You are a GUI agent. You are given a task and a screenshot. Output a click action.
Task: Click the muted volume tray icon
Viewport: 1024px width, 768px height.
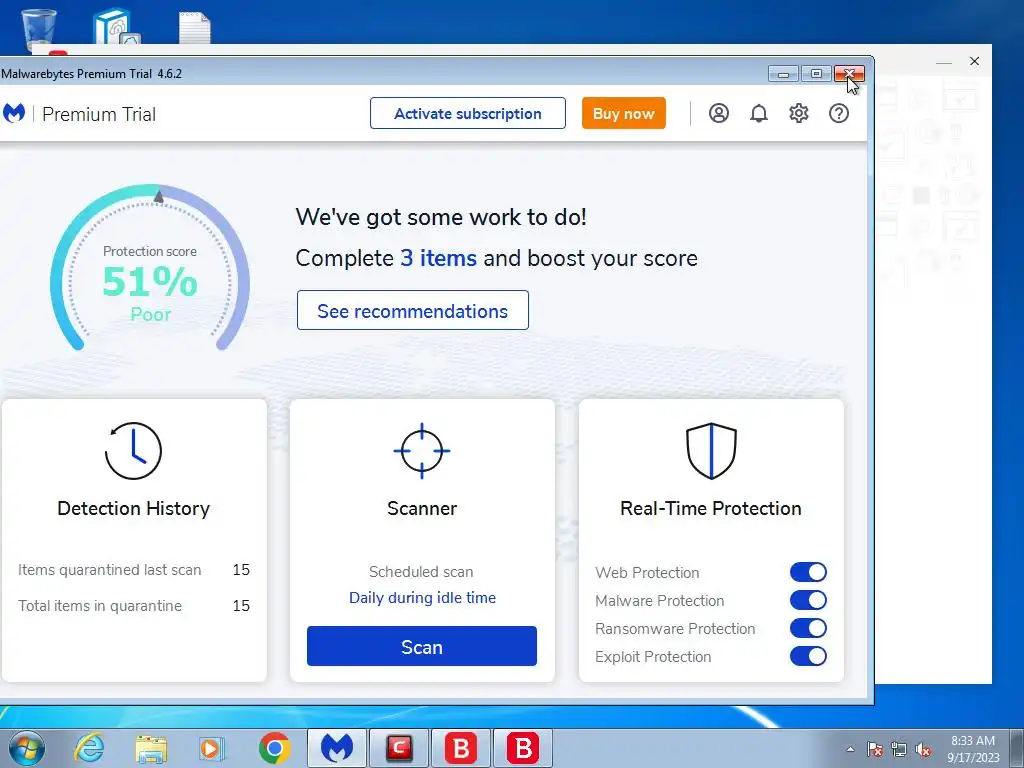923,749
